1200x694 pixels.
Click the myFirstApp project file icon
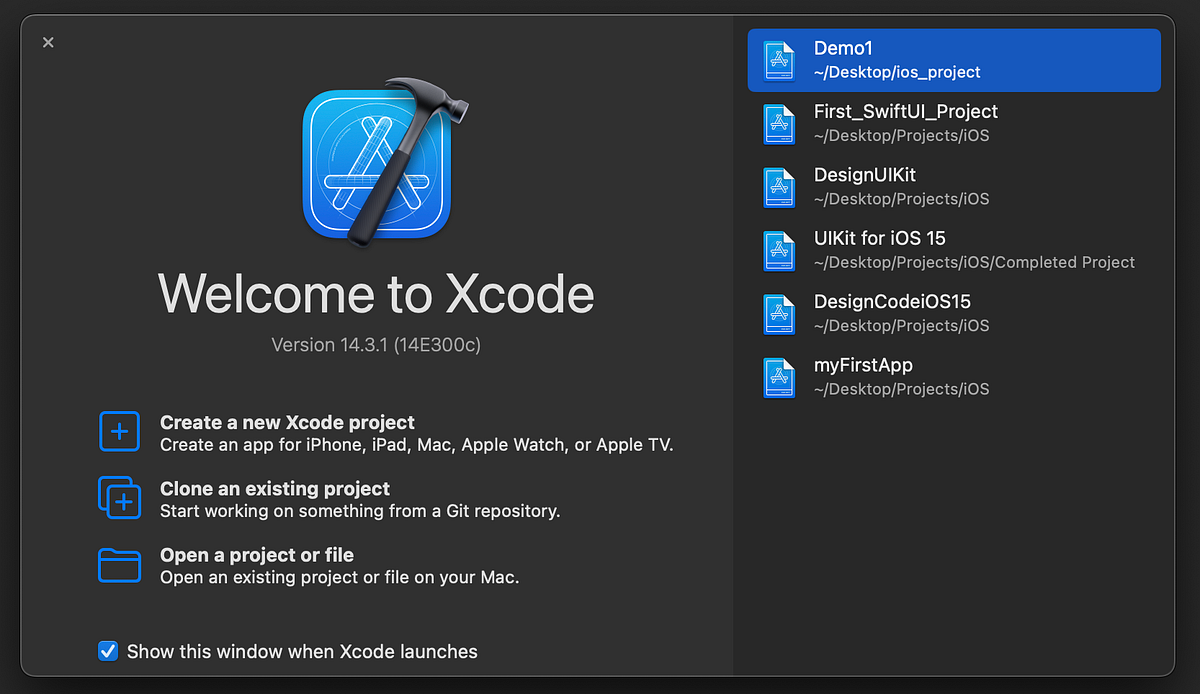(x=779, y=377)
